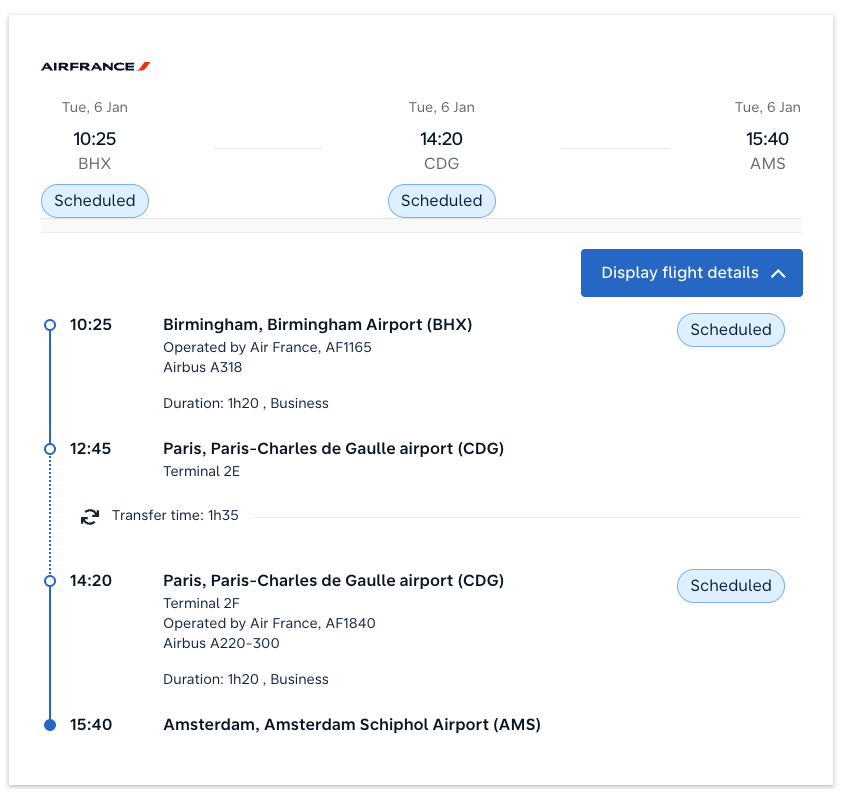
Task: Click the 14:20 CDG time in summary
Action: click(441, 139)
